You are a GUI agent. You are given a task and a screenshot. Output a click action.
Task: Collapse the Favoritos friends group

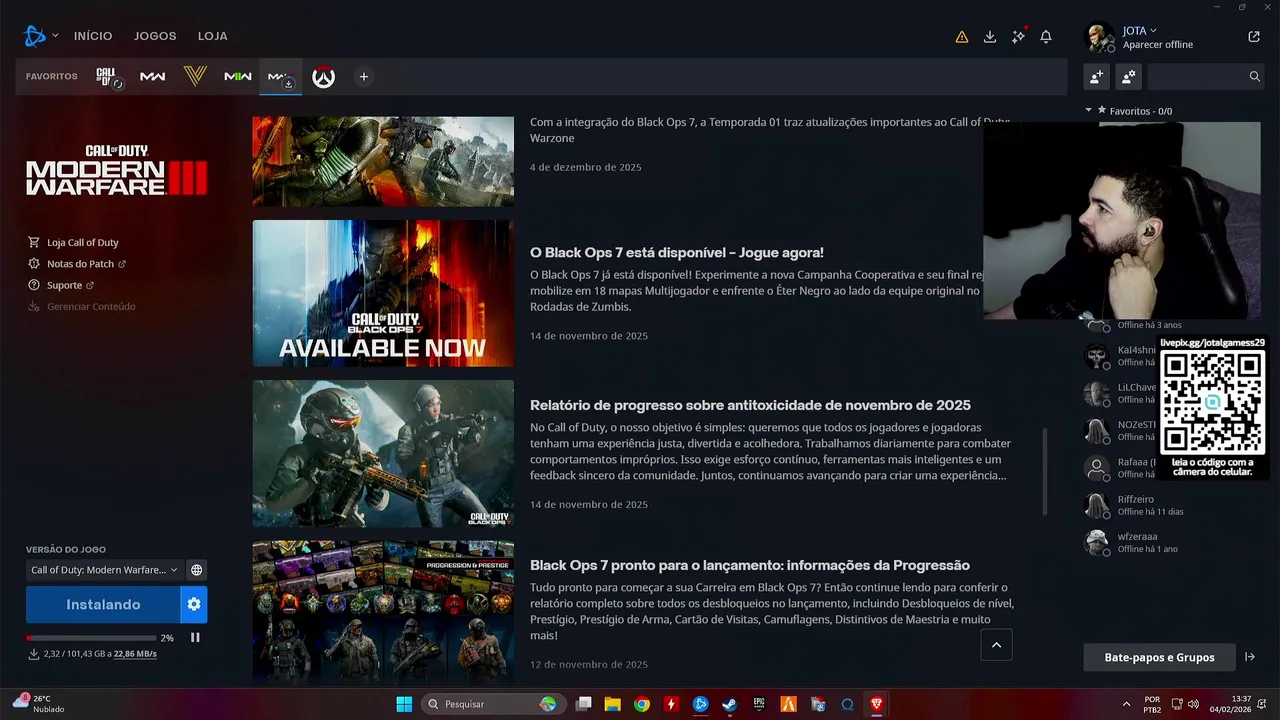[1089, 111]
